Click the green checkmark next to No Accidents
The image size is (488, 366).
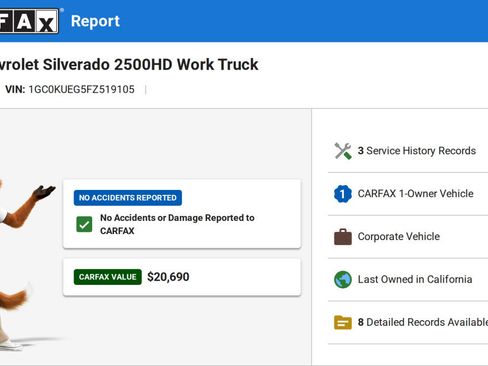coord(84,224)
